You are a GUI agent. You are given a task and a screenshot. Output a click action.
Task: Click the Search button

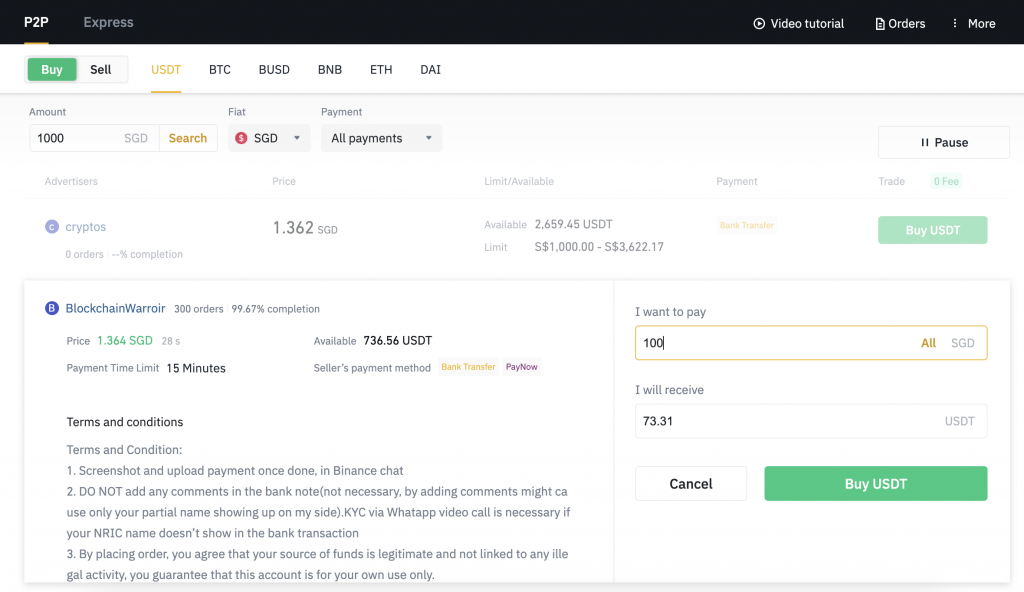point(187,138)
